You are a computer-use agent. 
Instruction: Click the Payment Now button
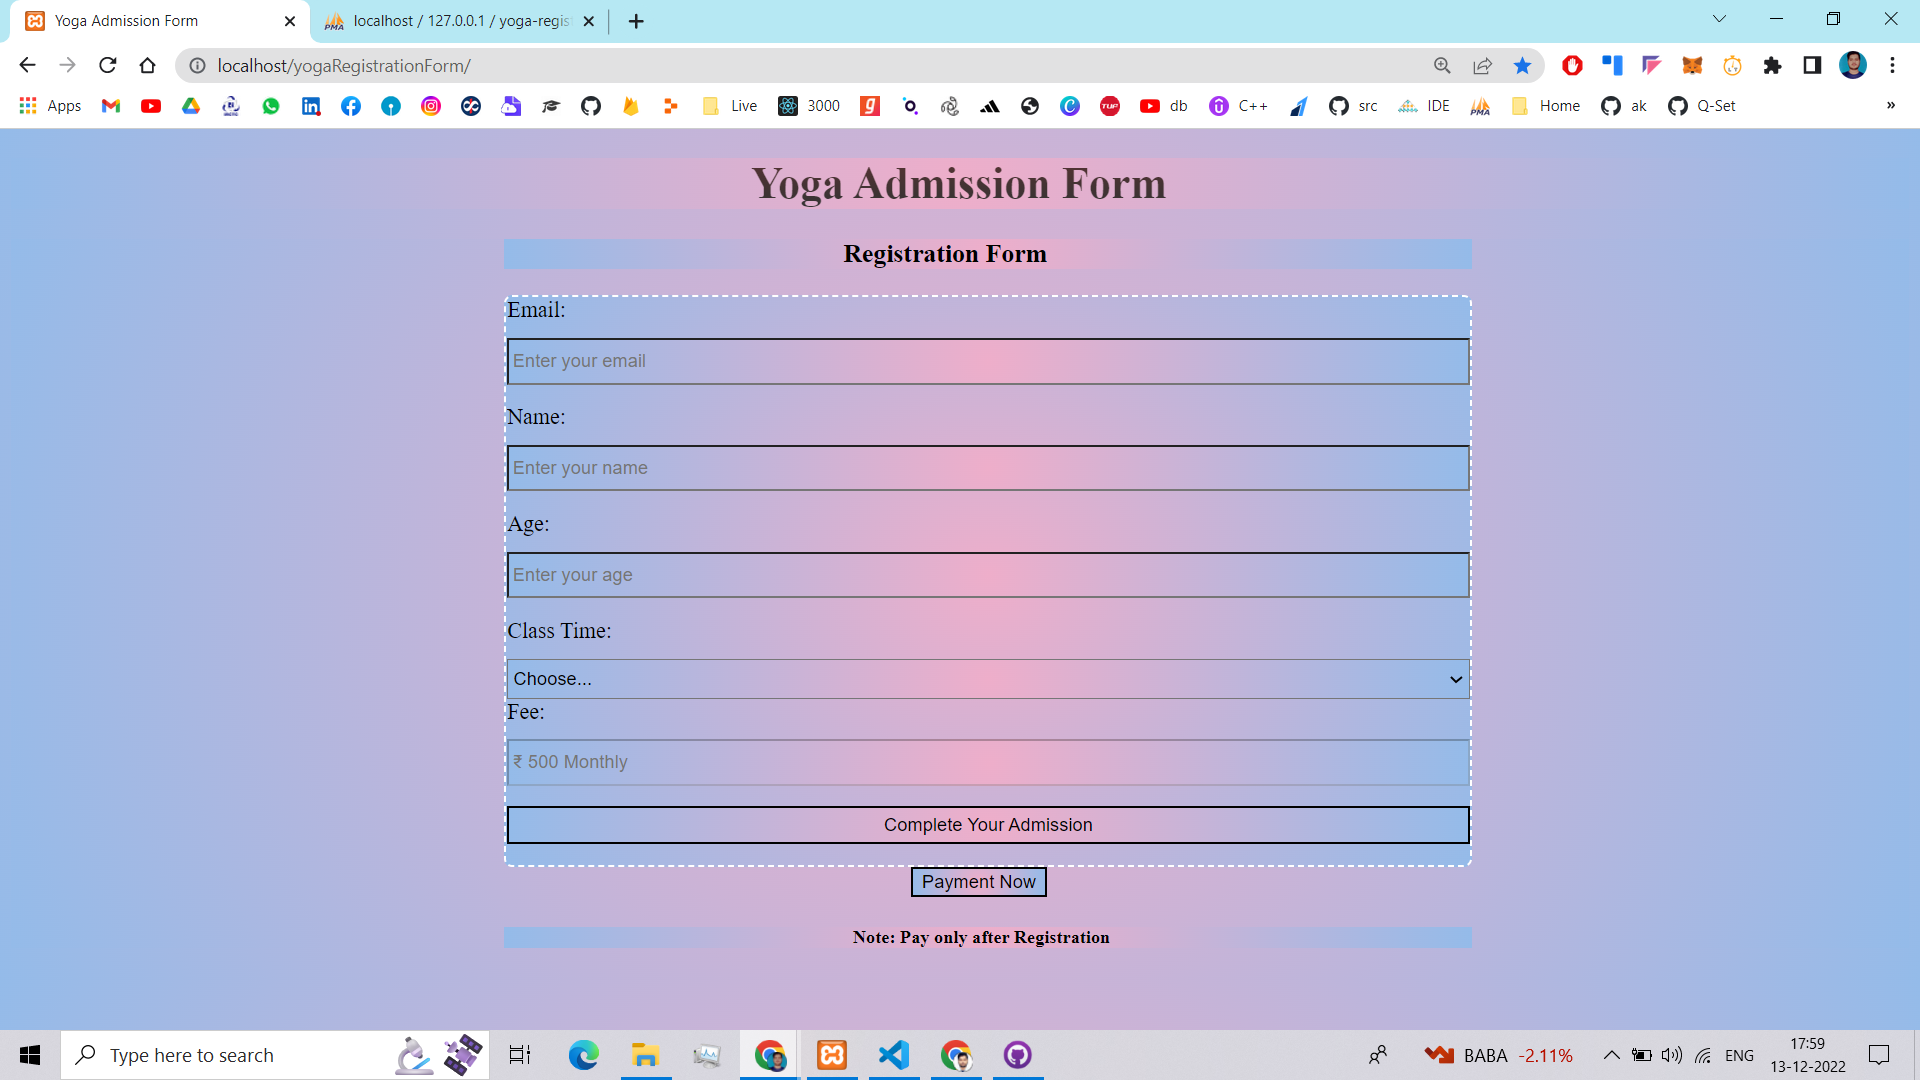pos(978,881)
